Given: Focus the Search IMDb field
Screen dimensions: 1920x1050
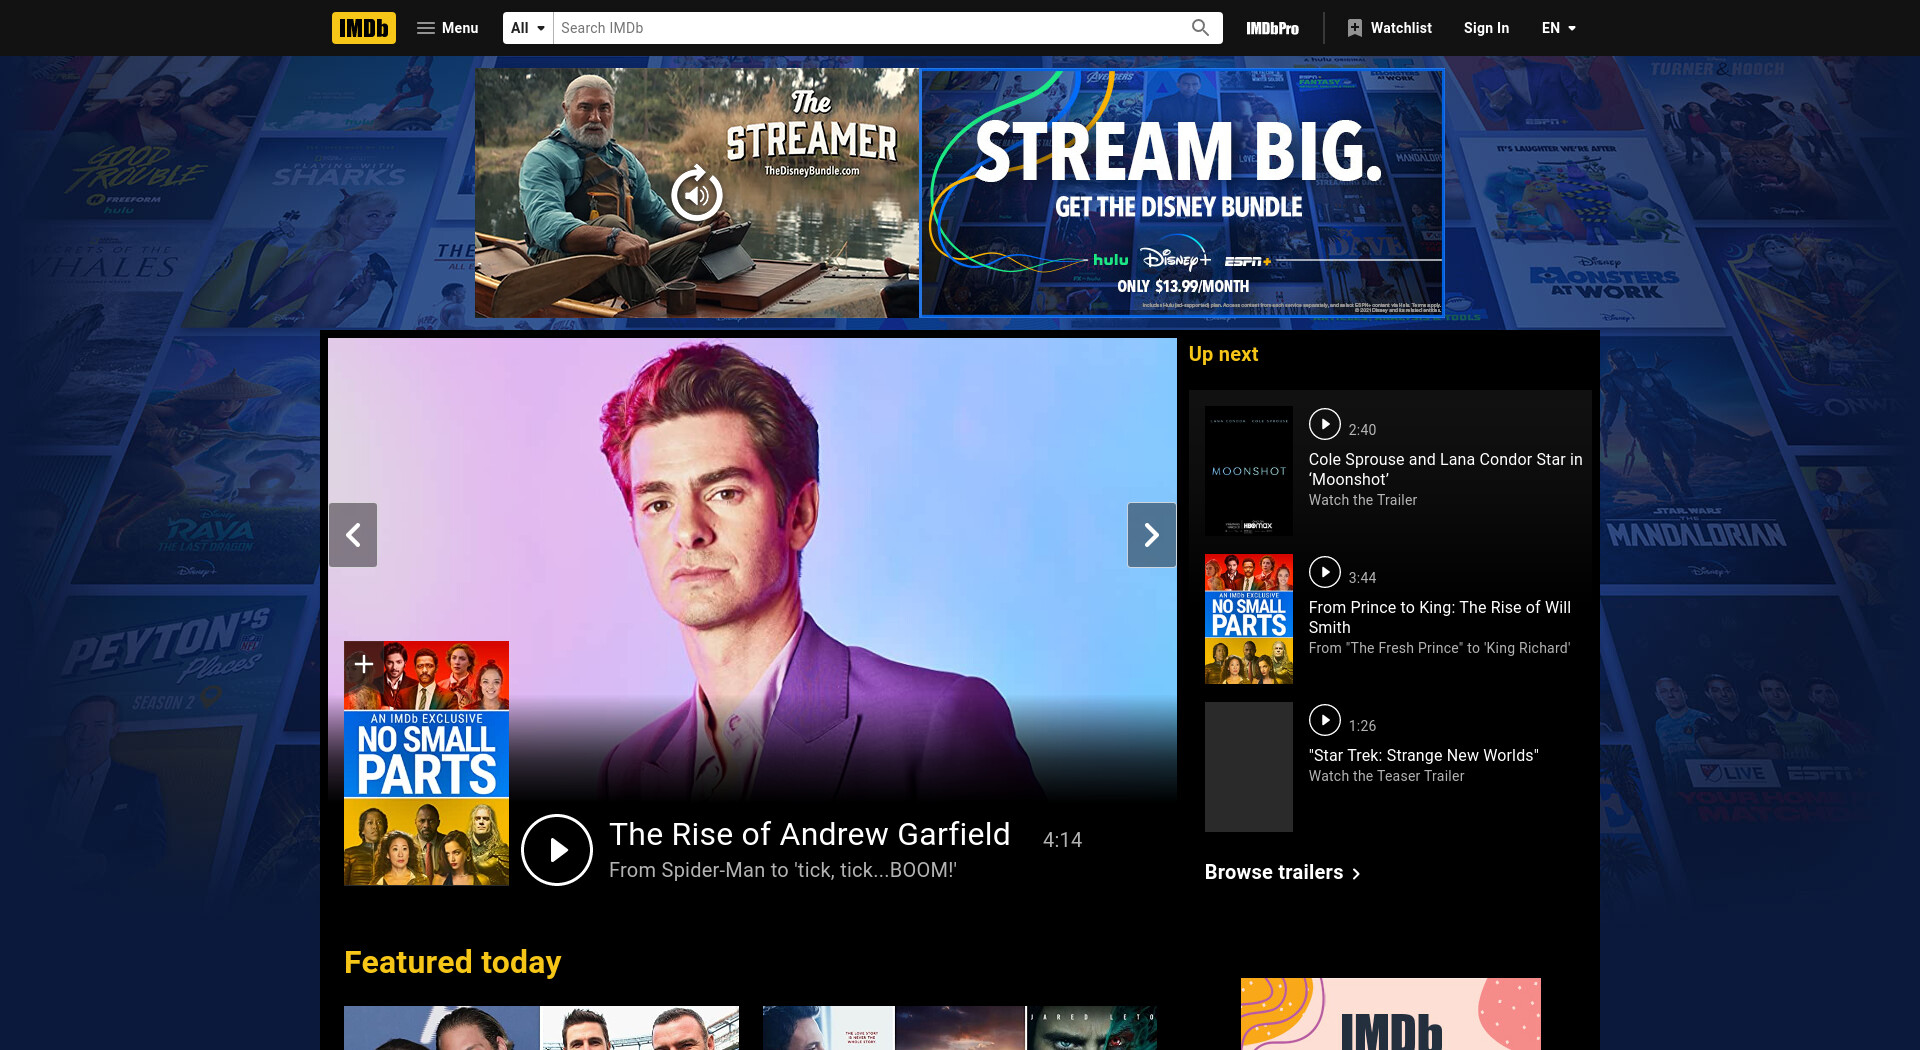Looking at the screenshot, I should pyautogui.click(x=868, y=28).
